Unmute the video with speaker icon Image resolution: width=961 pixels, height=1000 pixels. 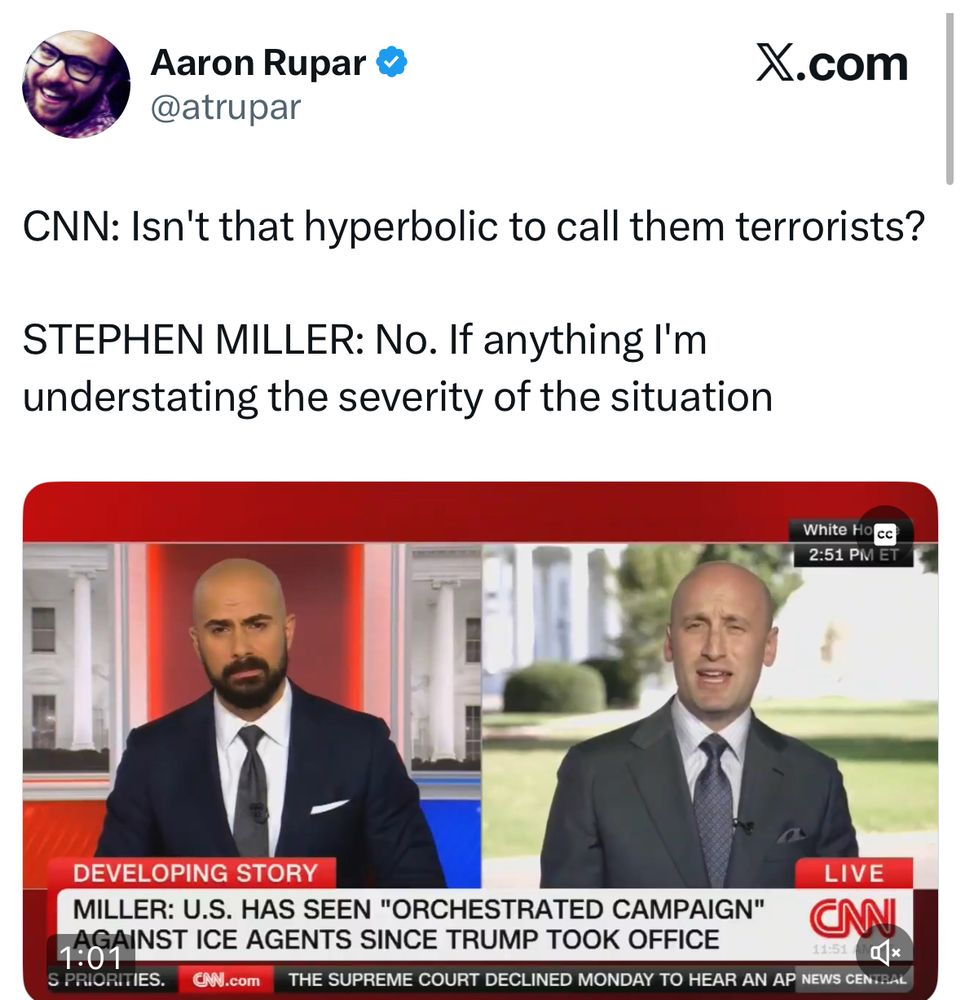(884, 952)
